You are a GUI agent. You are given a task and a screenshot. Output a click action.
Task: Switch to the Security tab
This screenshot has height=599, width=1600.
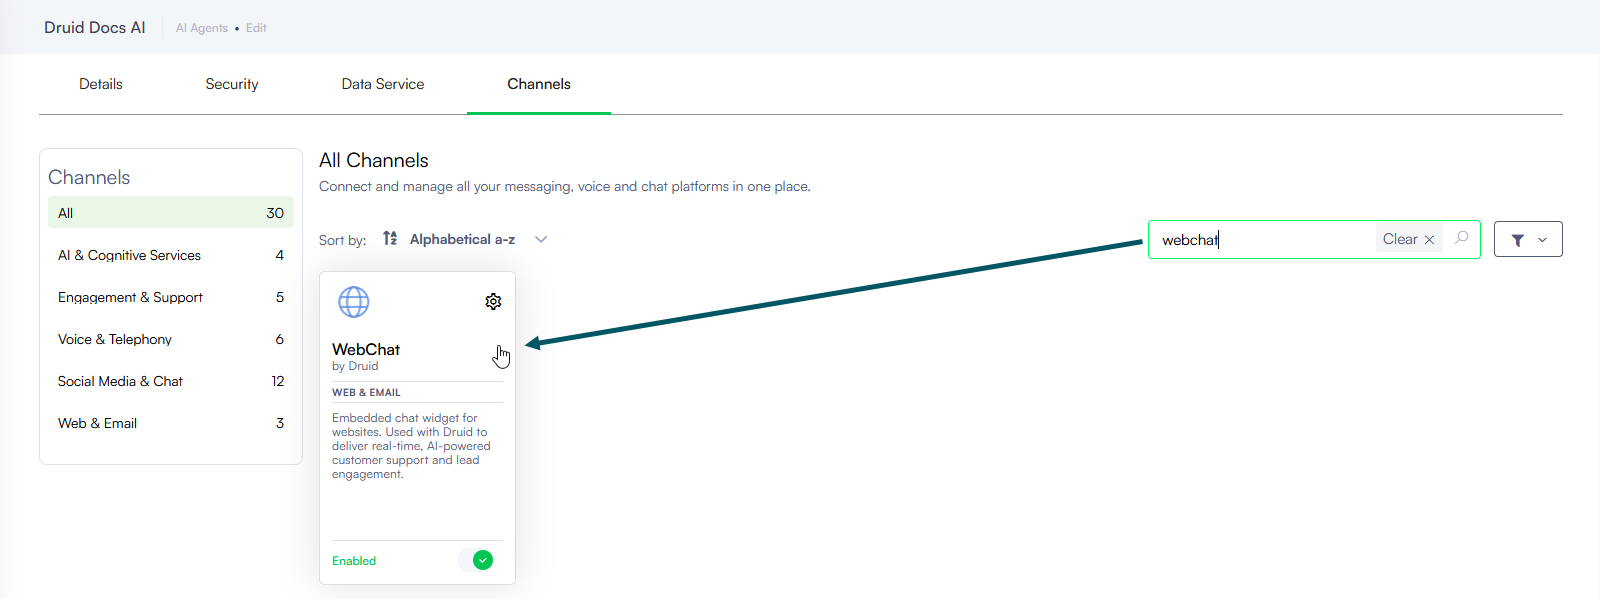232,84
